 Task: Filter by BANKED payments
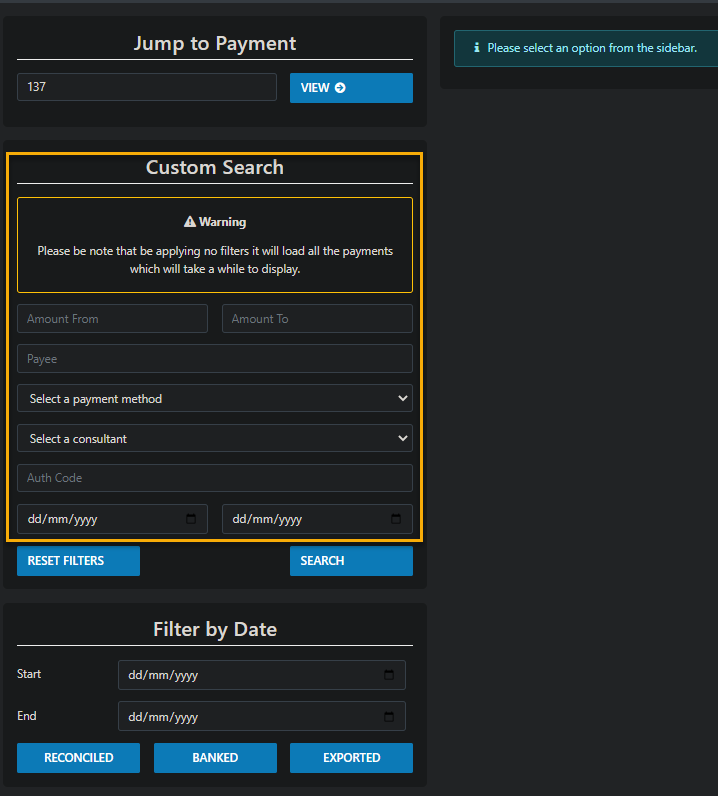point(215,758)
